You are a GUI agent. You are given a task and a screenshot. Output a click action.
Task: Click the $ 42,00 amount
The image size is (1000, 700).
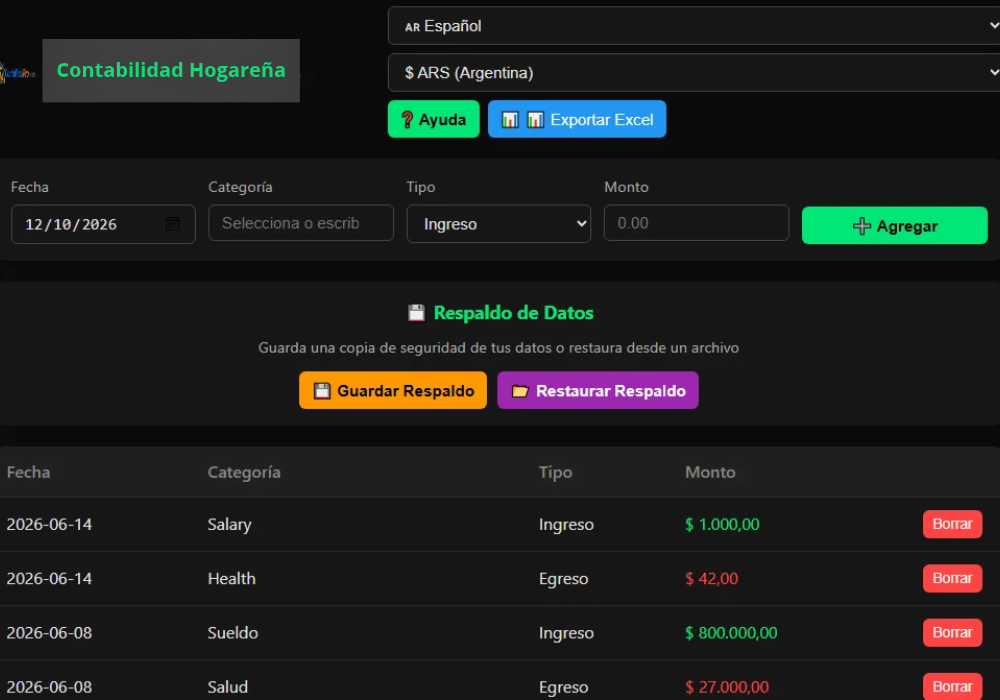(711, 578)
